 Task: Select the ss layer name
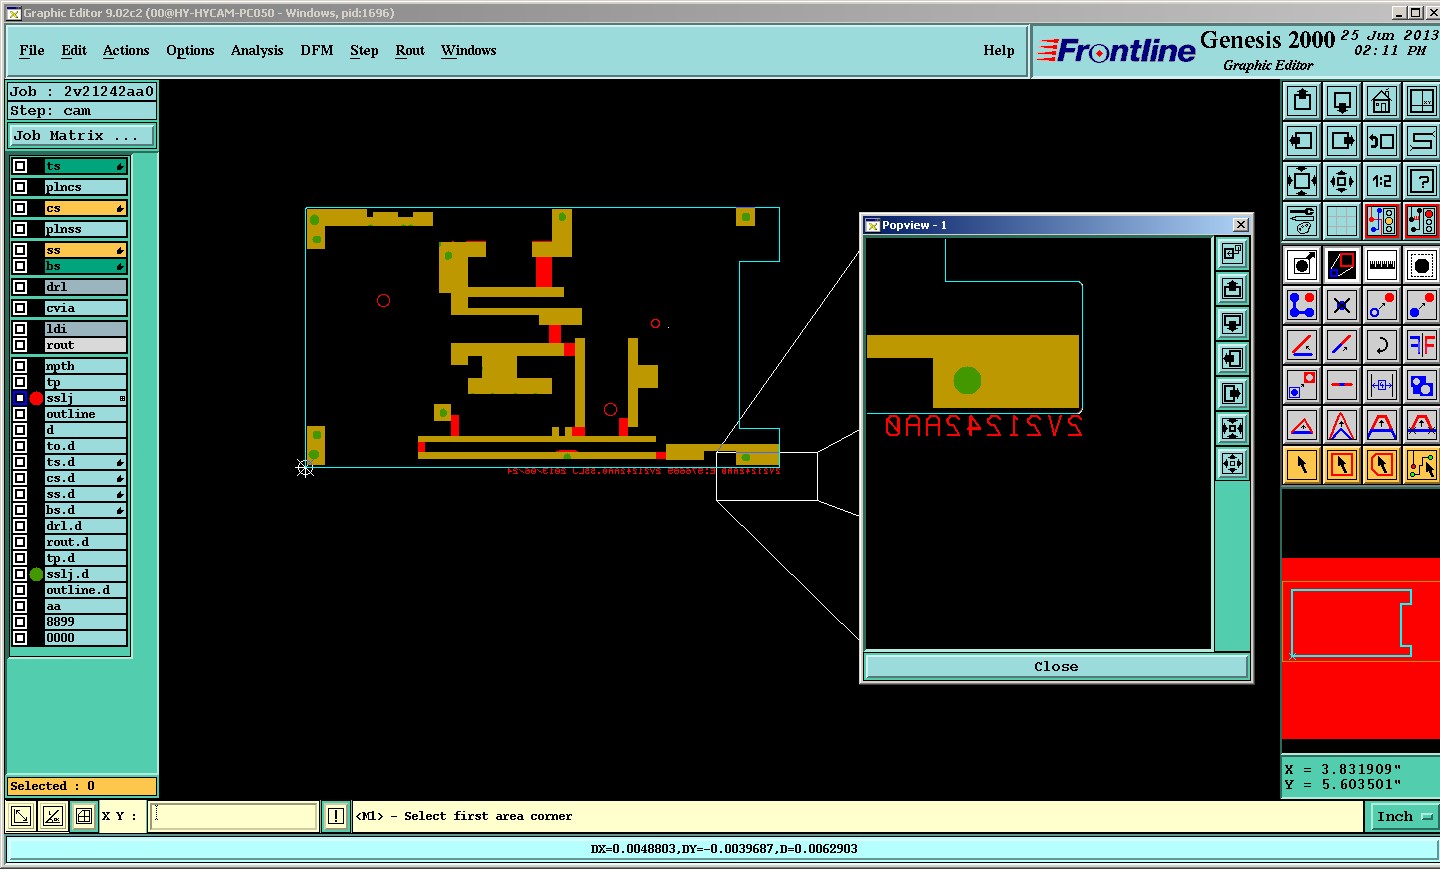(x=85, y=250)
